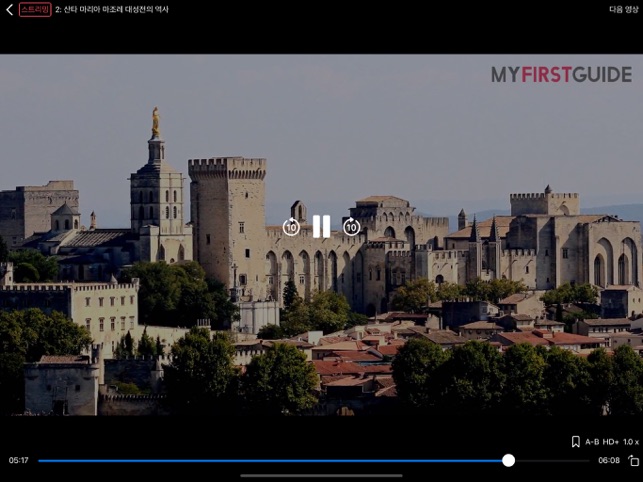Click the blue played progress track
The image size is (643, 482).
pyautogui.click(x=271, y=461)
